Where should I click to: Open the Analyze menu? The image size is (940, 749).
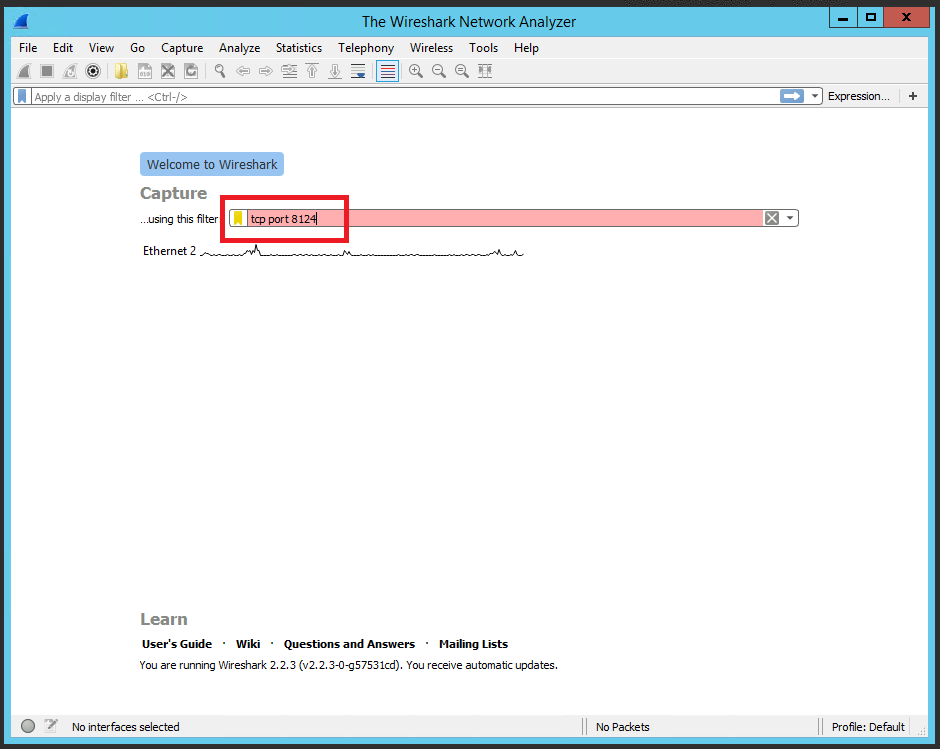pyautogui.click(x=239, y=47)
